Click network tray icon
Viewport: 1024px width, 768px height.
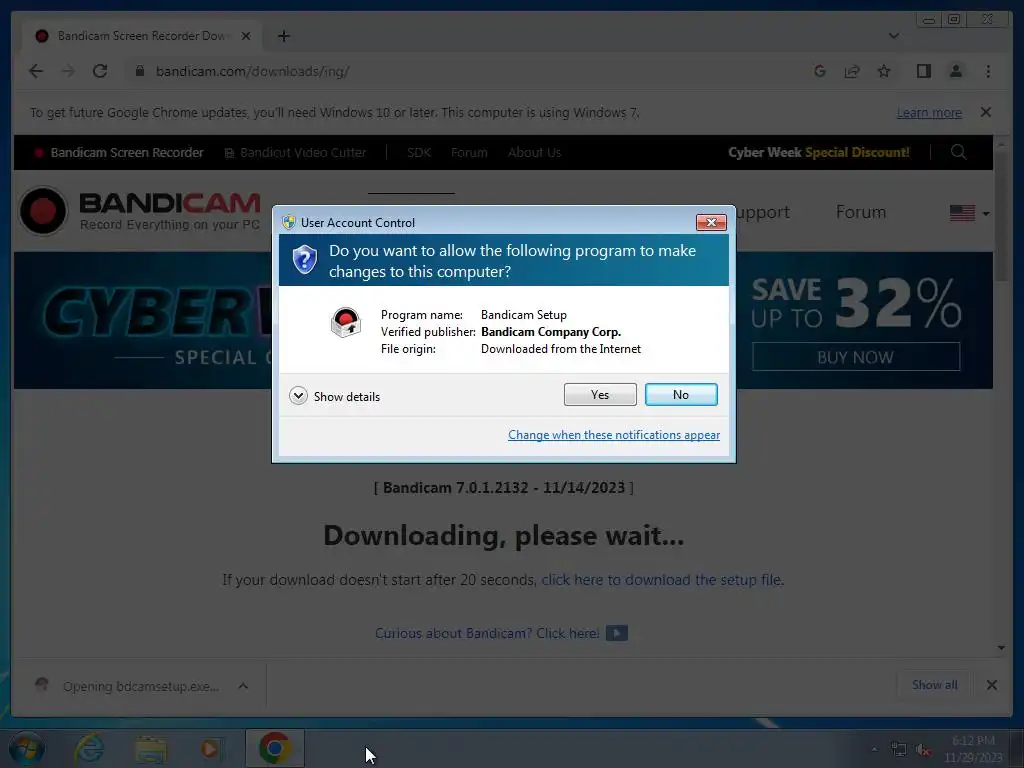899,750
